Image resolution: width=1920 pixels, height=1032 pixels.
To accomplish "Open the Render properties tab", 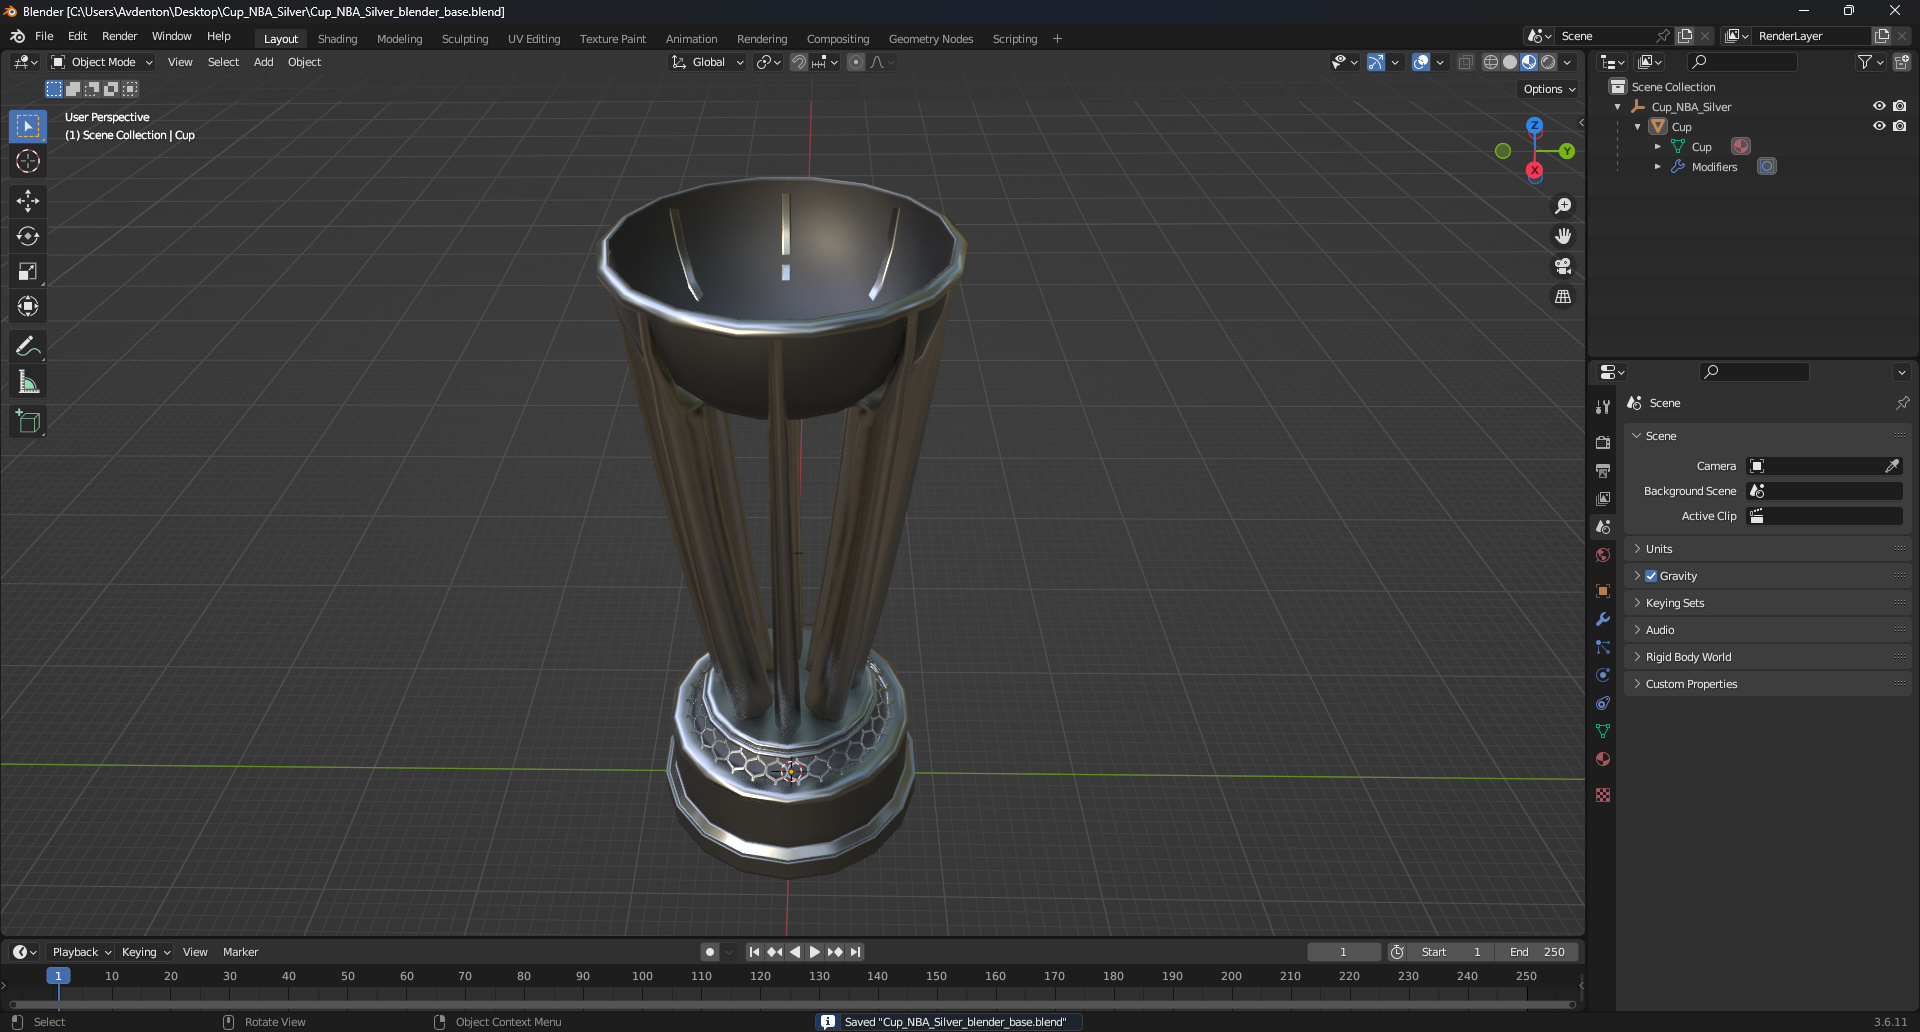I will point(1603,442).
